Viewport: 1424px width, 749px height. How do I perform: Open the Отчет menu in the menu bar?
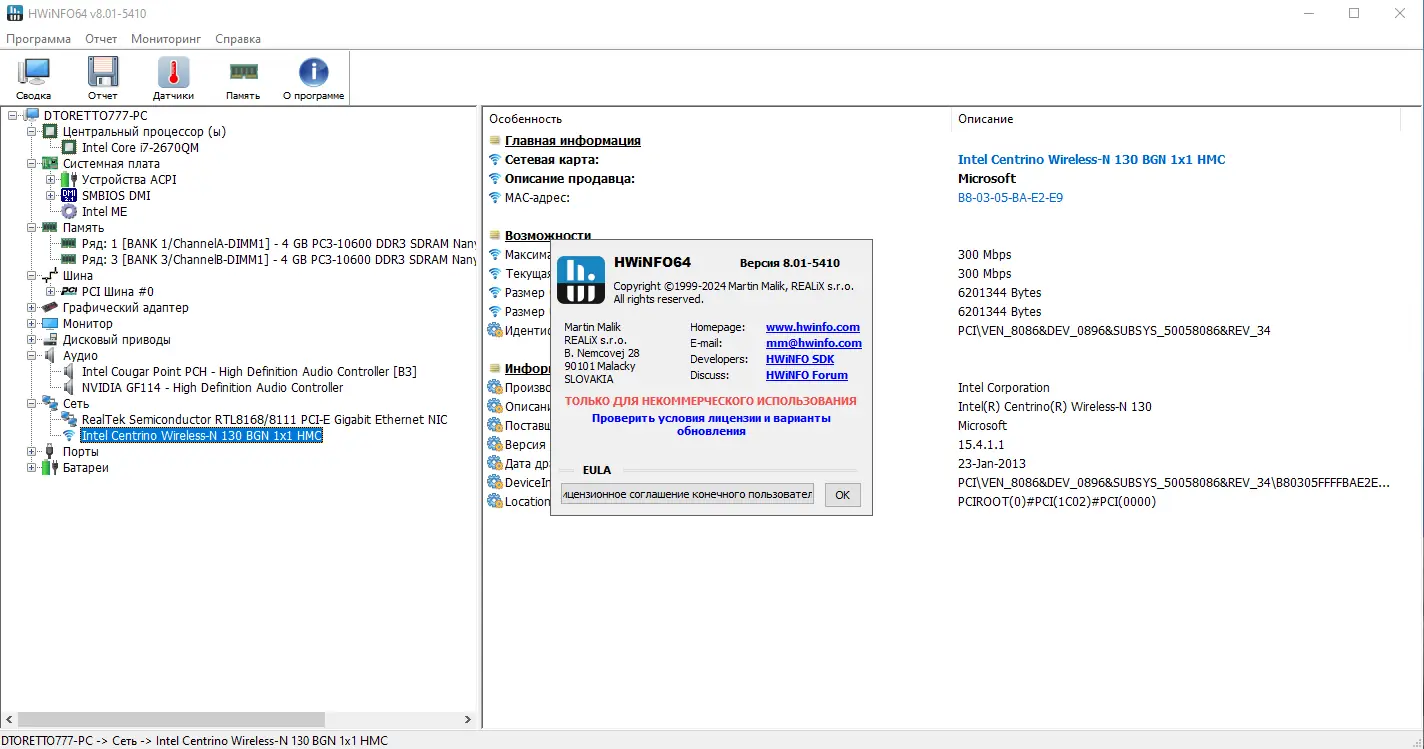click(101, 39)
